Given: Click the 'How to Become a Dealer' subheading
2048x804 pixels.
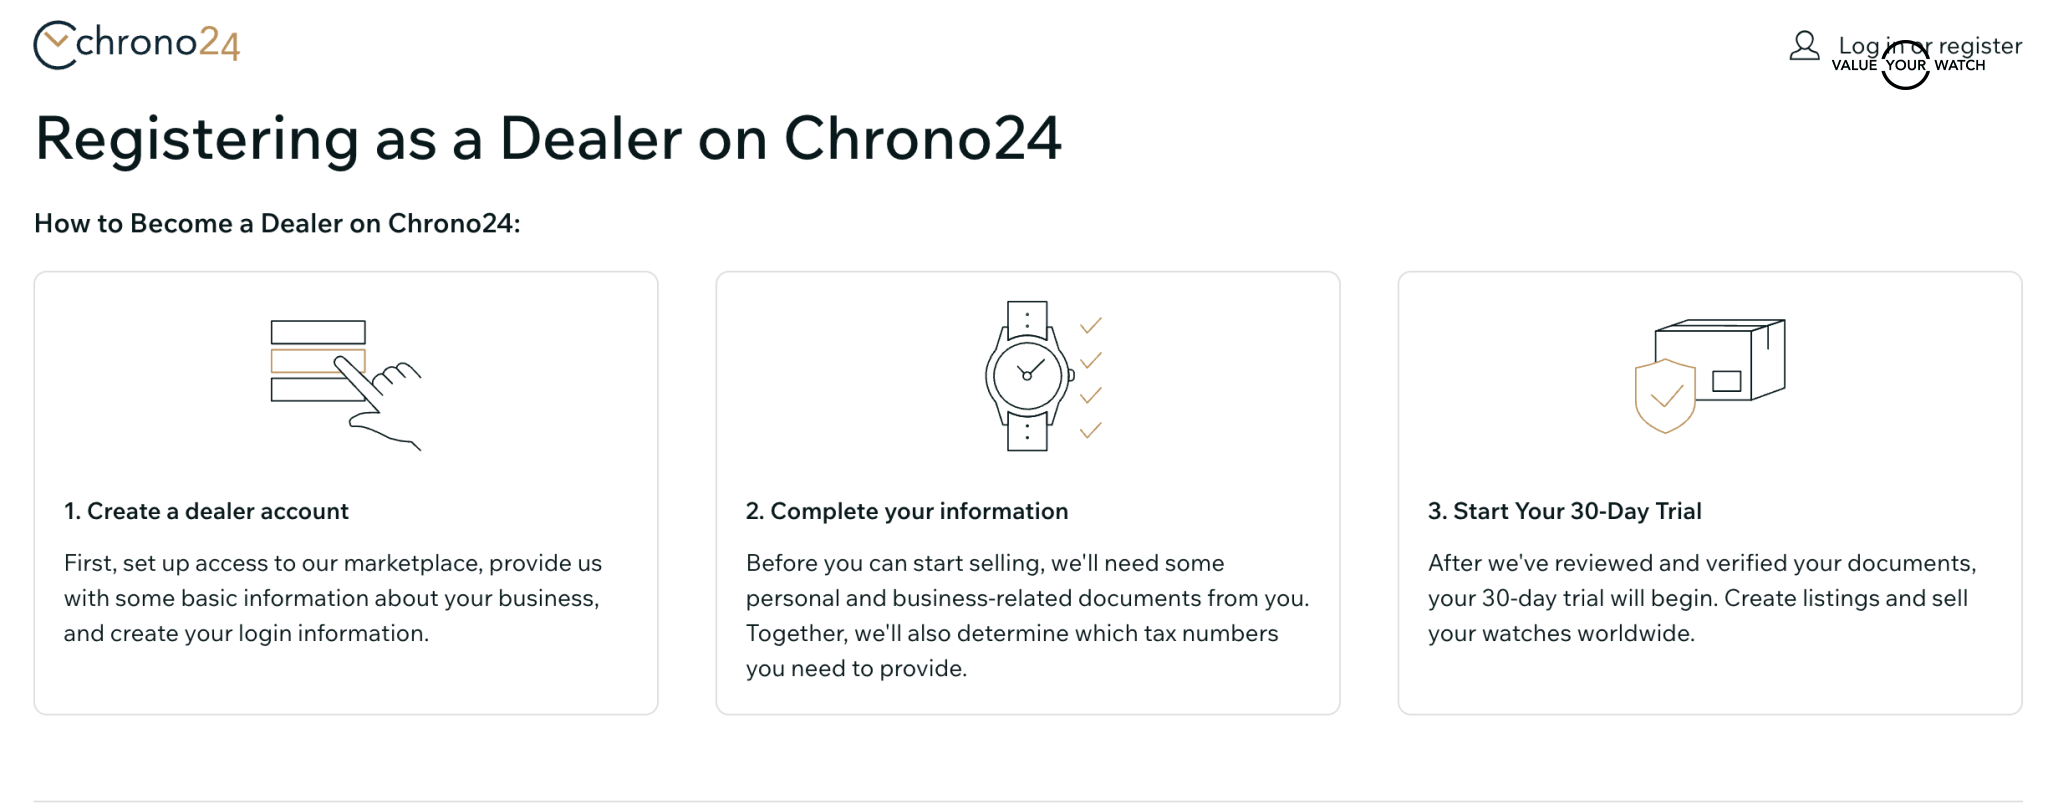Looking at the screenshot, I should point(280,223).
